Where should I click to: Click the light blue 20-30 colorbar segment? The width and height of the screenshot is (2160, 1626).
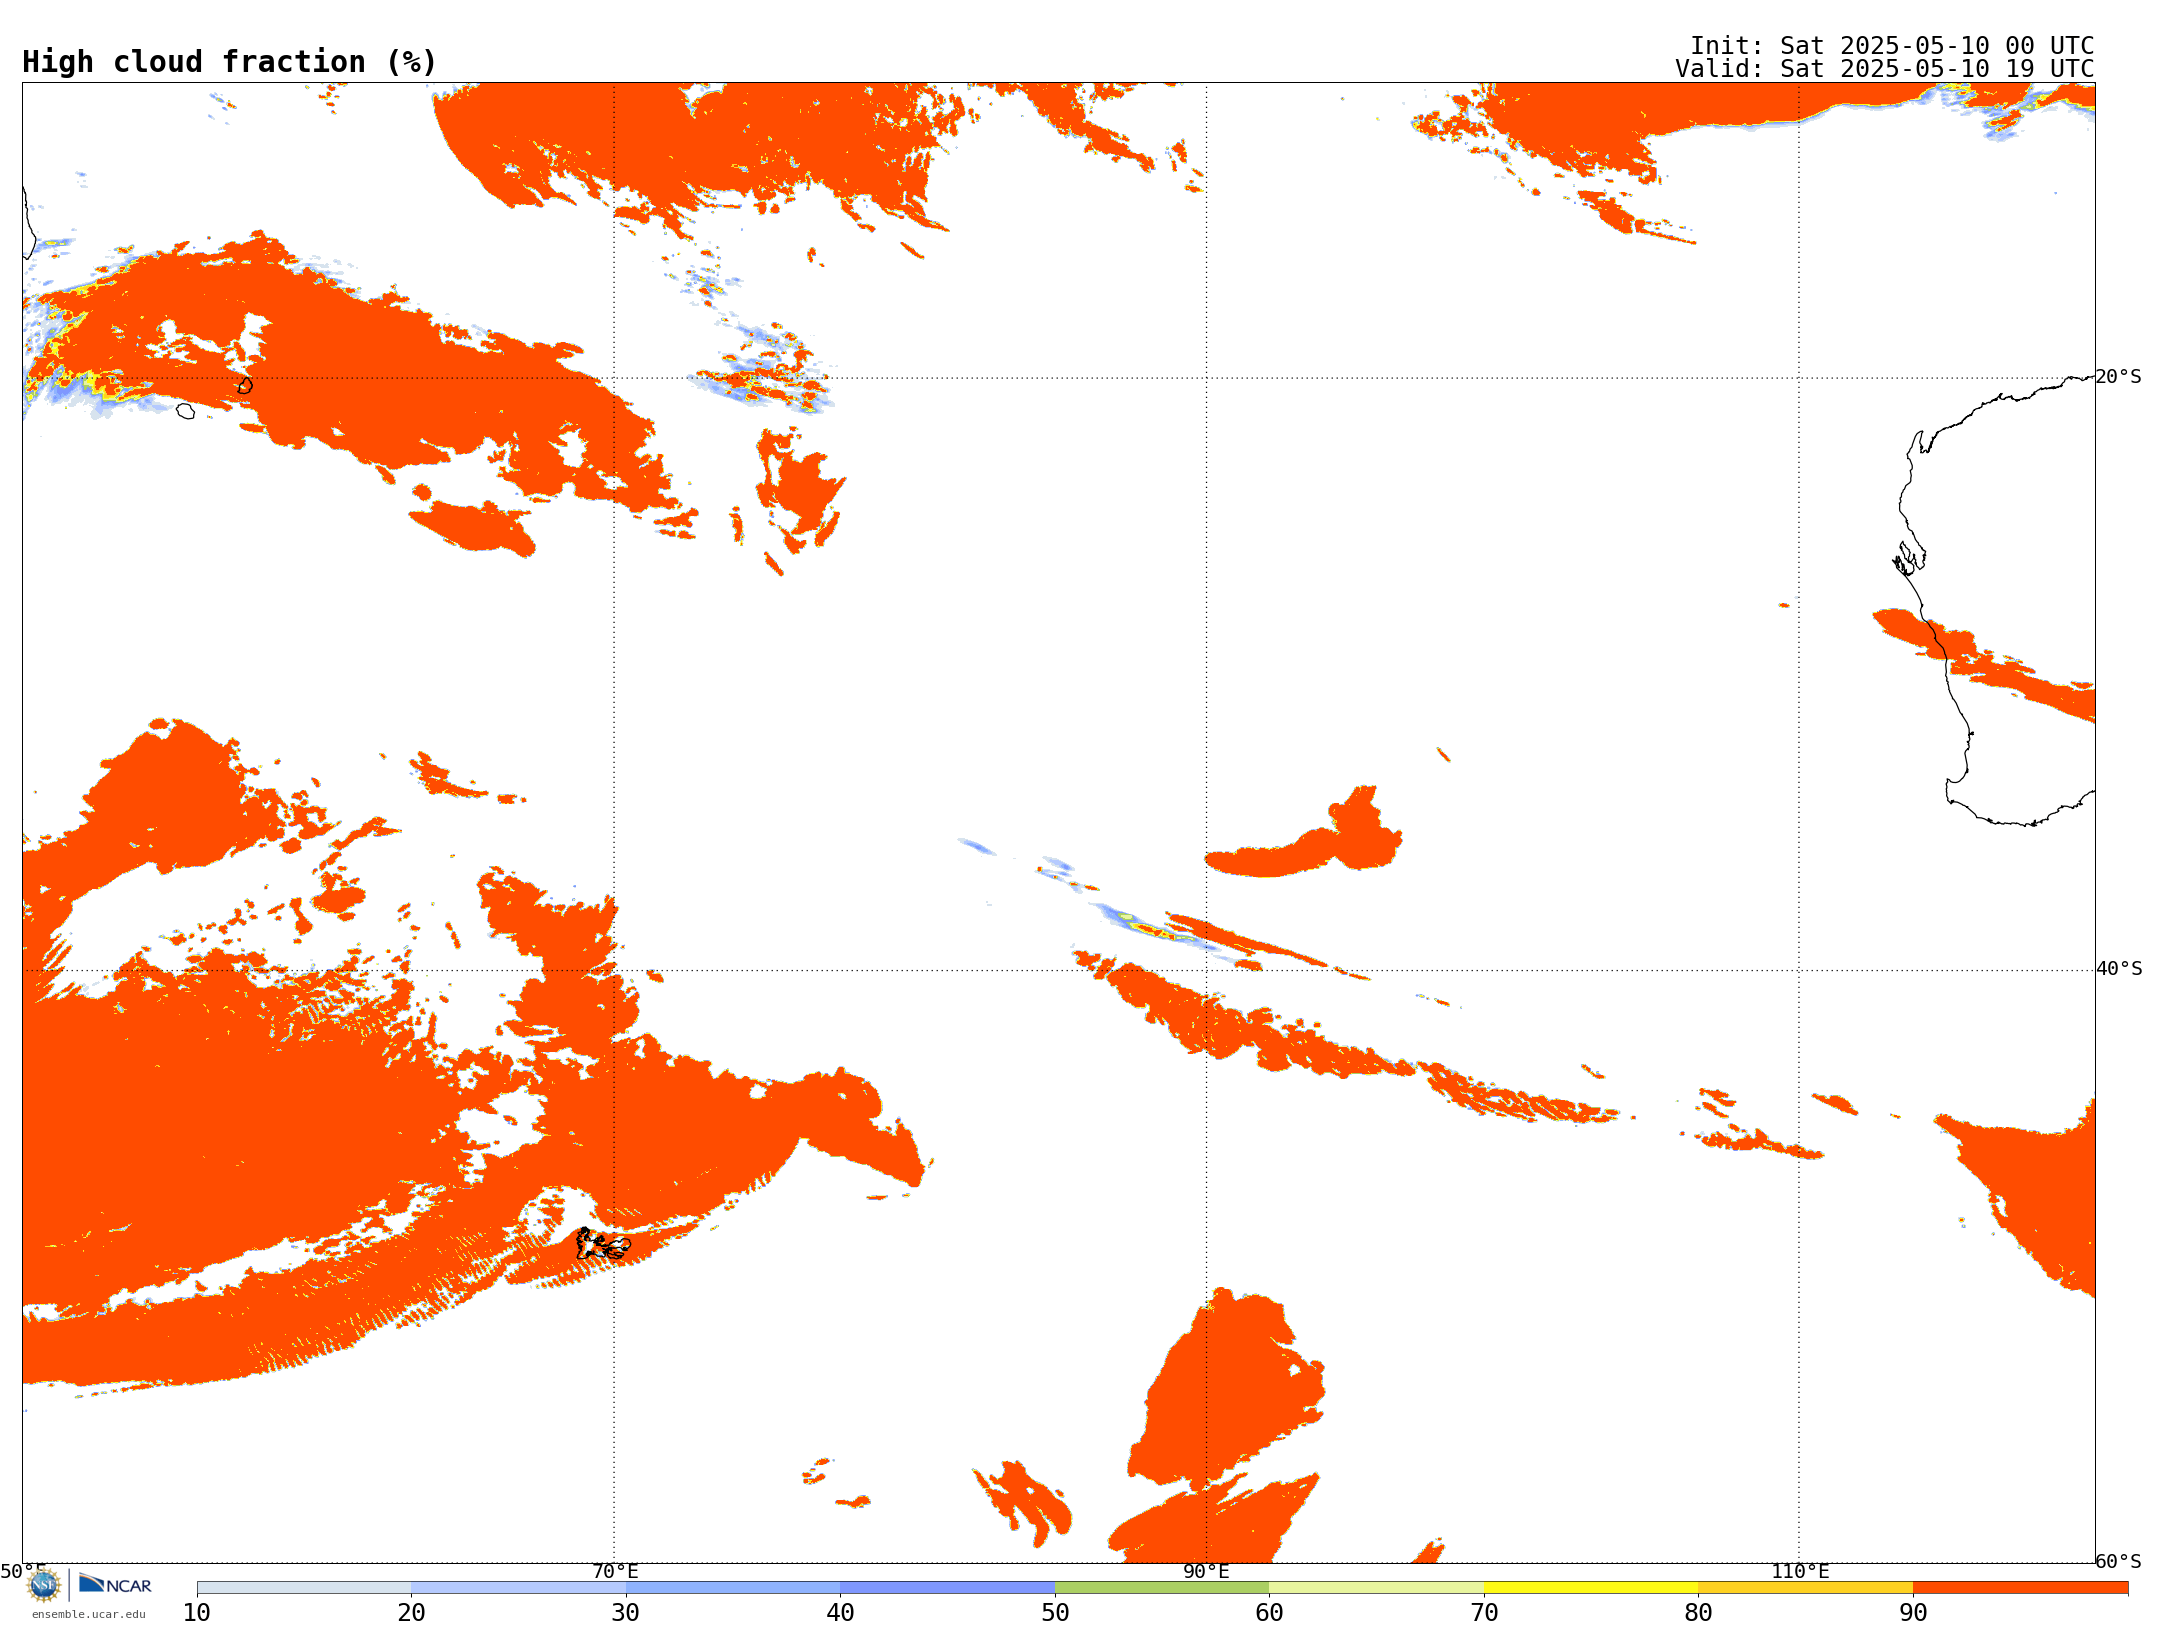click(518, 1587)
